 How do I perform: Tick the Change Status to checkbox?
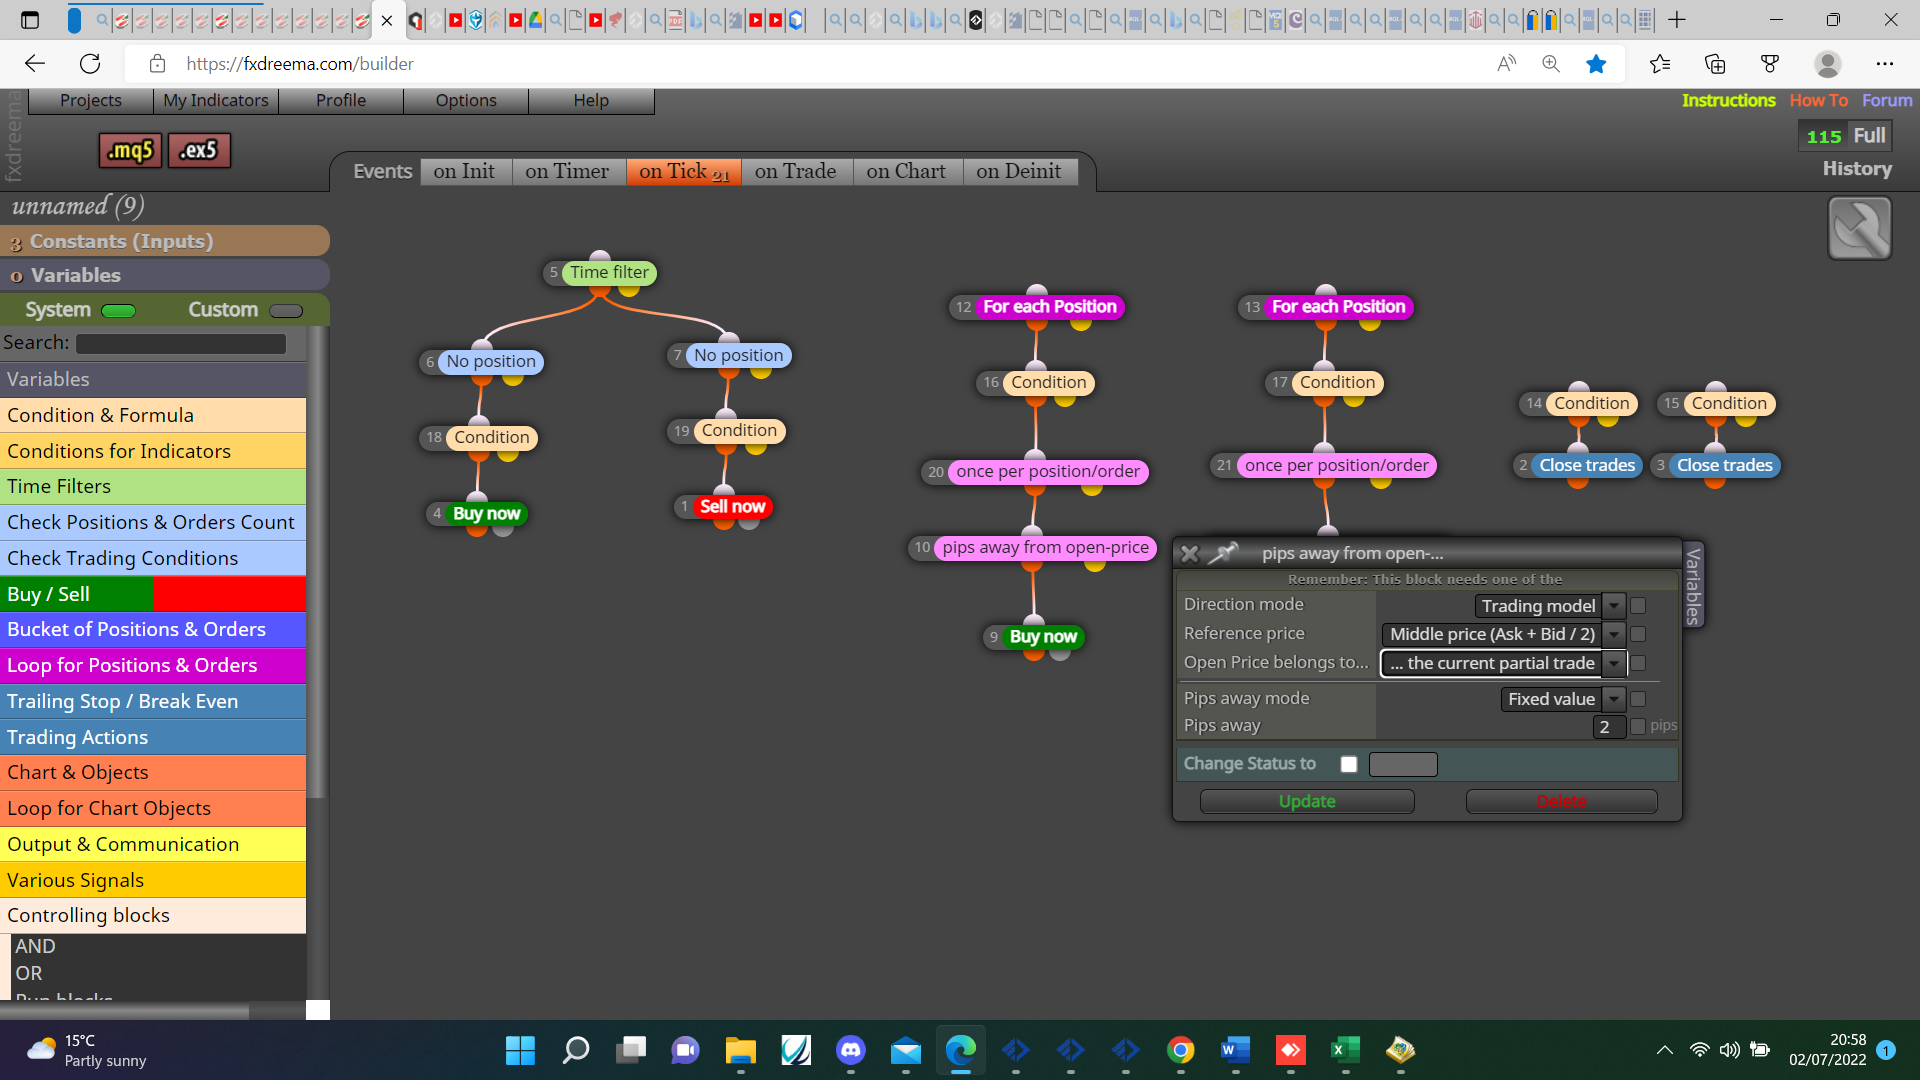pyautogui.click(x=1349, y=765)
